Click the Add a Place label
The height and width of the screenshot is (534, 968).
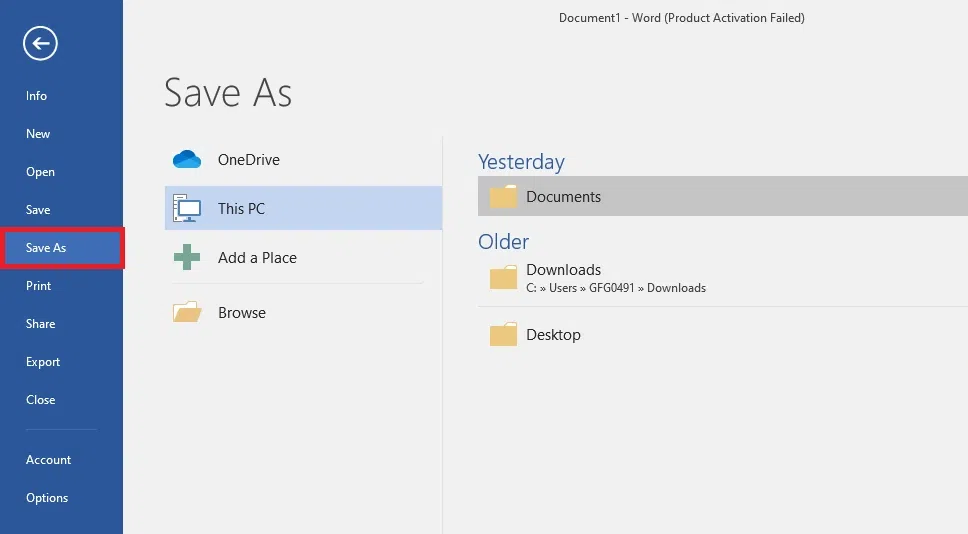coord(257,257)
